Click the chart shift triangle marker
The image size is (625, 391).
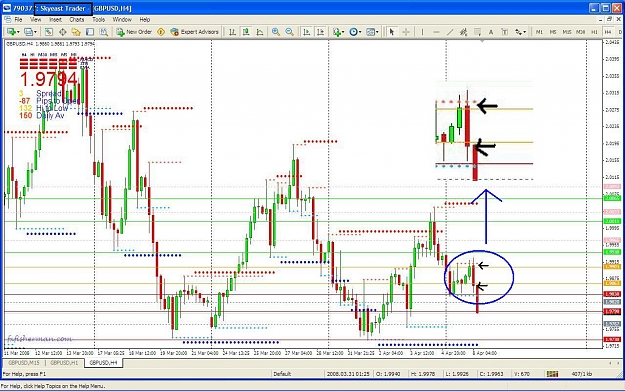(482, 41)
